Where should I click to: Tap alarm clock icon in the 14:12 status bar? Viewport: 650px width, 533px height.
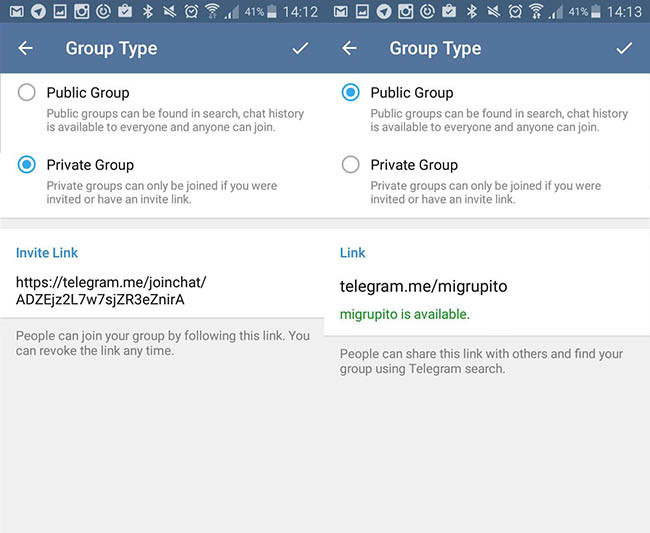click(x=191, y=11)
